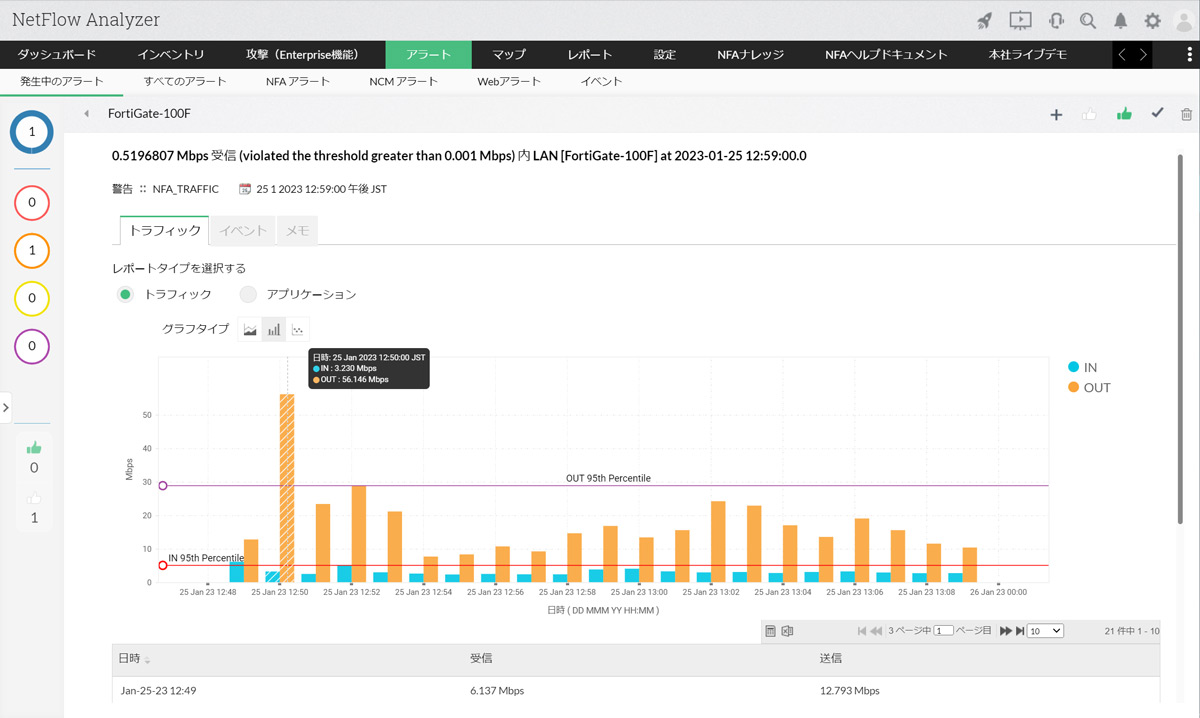Switch to Webアラート subtab
Image resolution: width=1200 pixels, height=718 pixels.
509,82
